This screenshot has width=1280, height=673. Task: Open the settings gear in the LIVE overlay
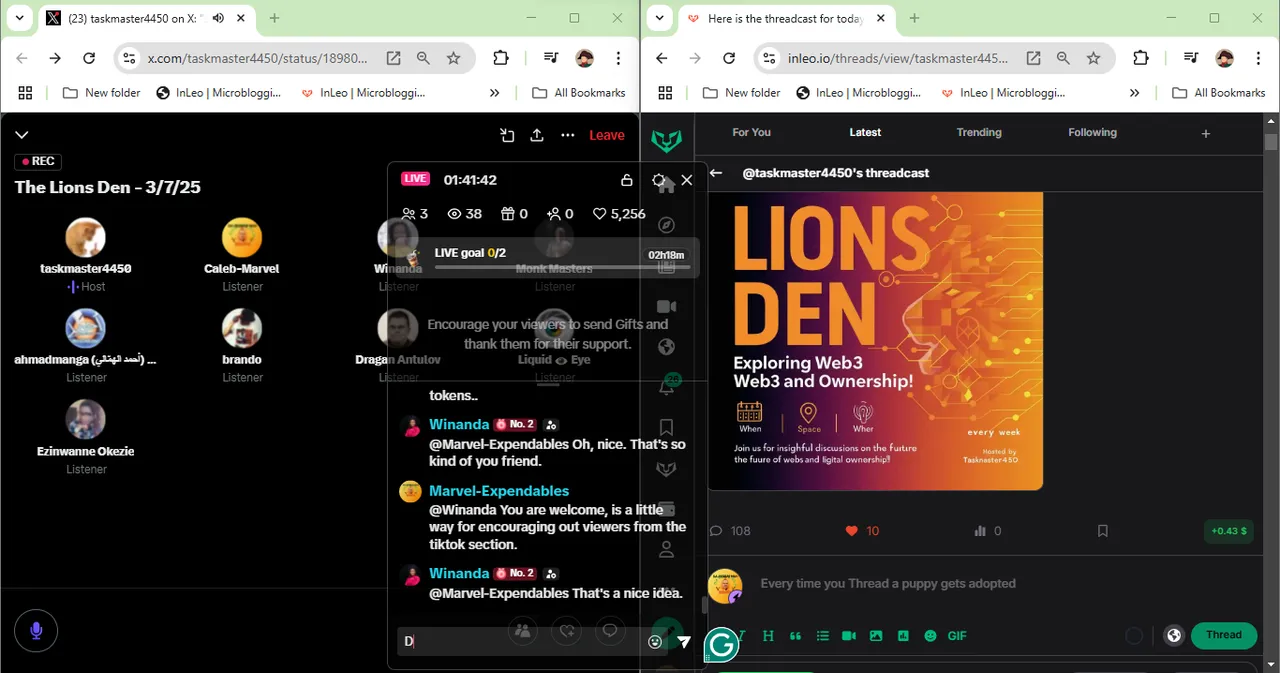click(658, 180)
